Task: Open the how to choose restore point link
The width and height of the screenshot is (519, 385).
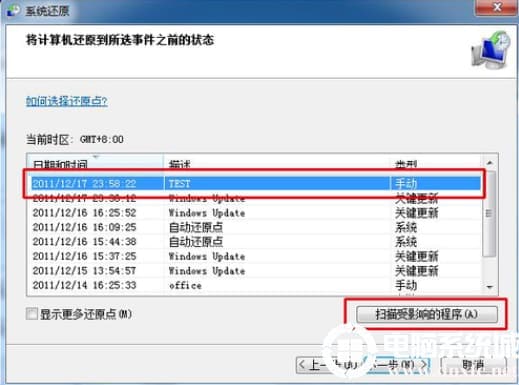Action: coord(67,101)
